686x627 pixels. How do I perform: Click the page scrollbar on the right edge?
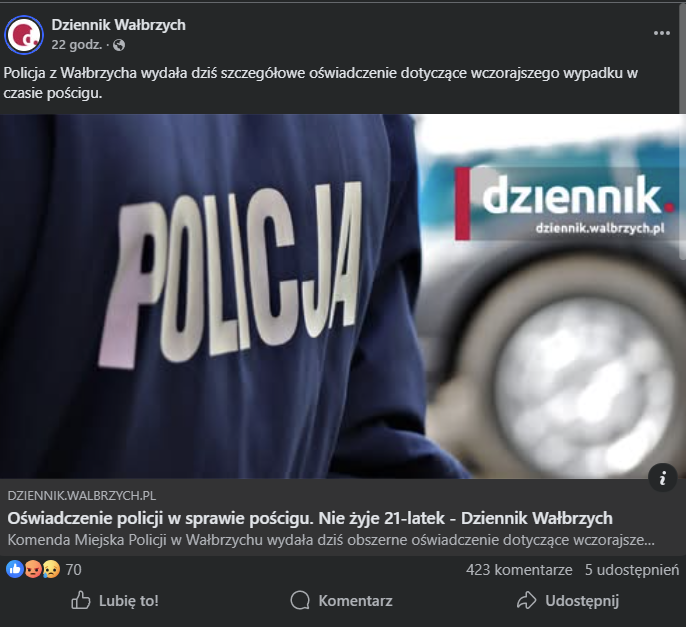[x=684, y=131]
